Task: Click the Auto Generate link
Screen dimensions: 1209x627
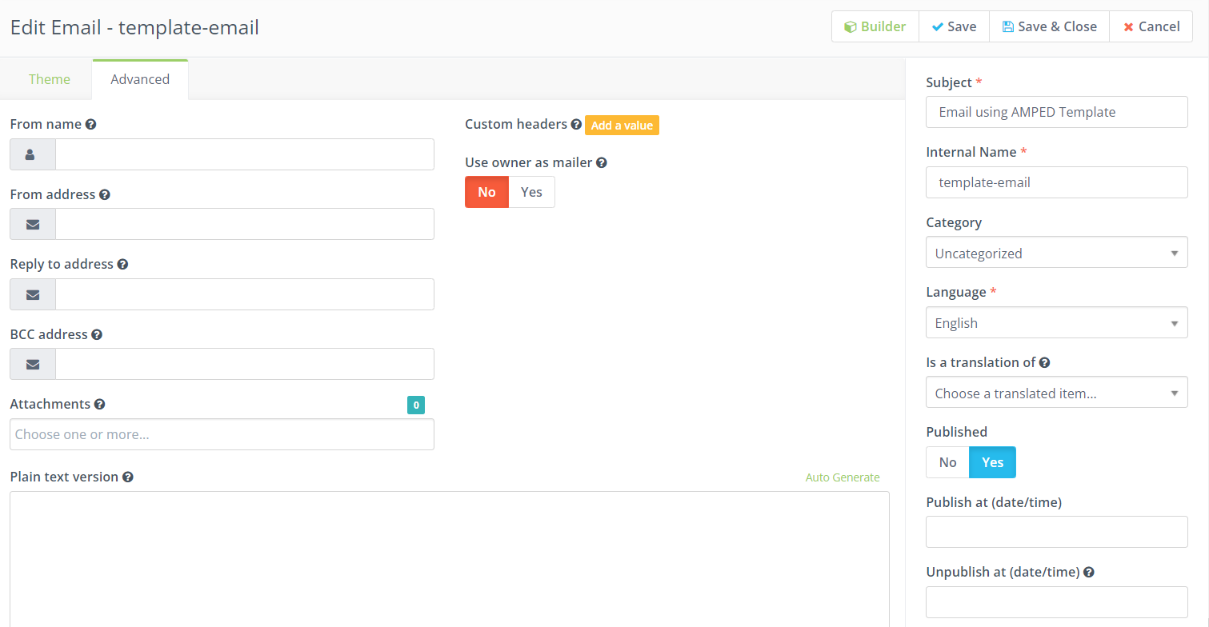Action: [842, 477]
